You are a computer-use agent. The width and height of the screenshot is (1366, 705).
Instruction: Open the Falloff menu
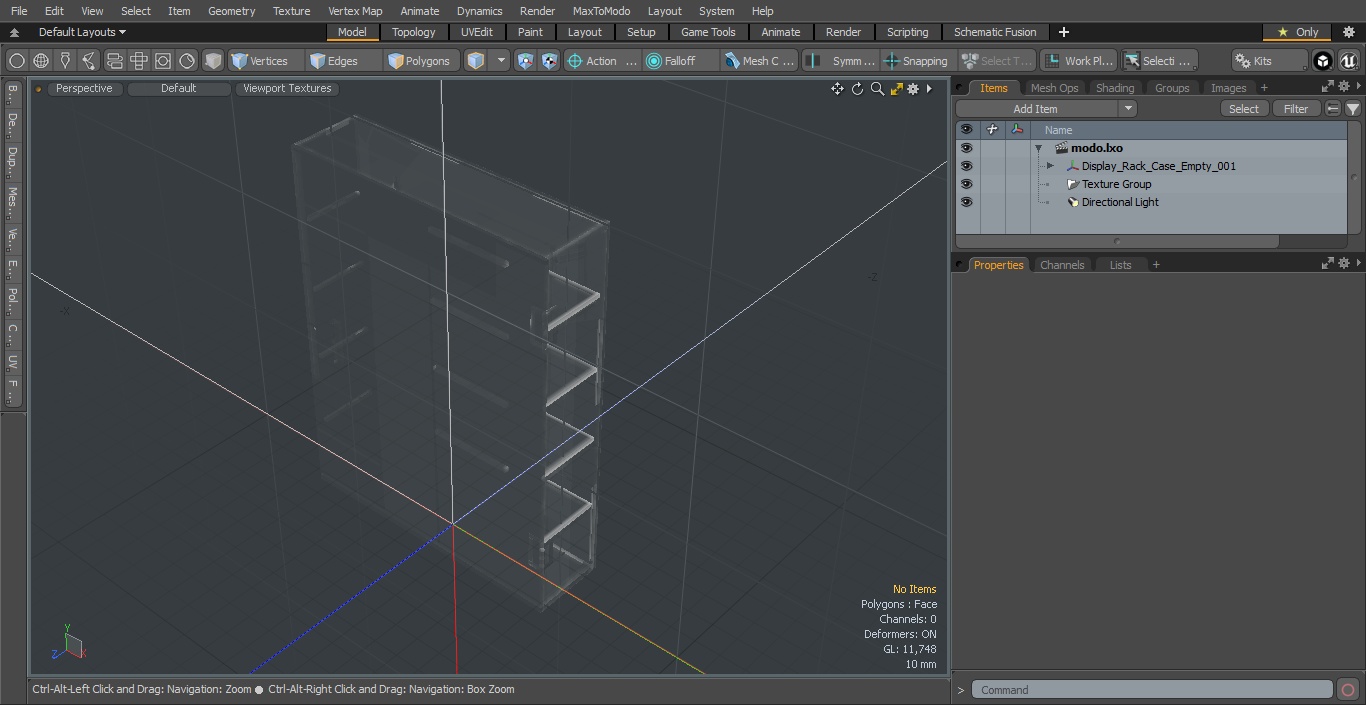pos(680,61)
